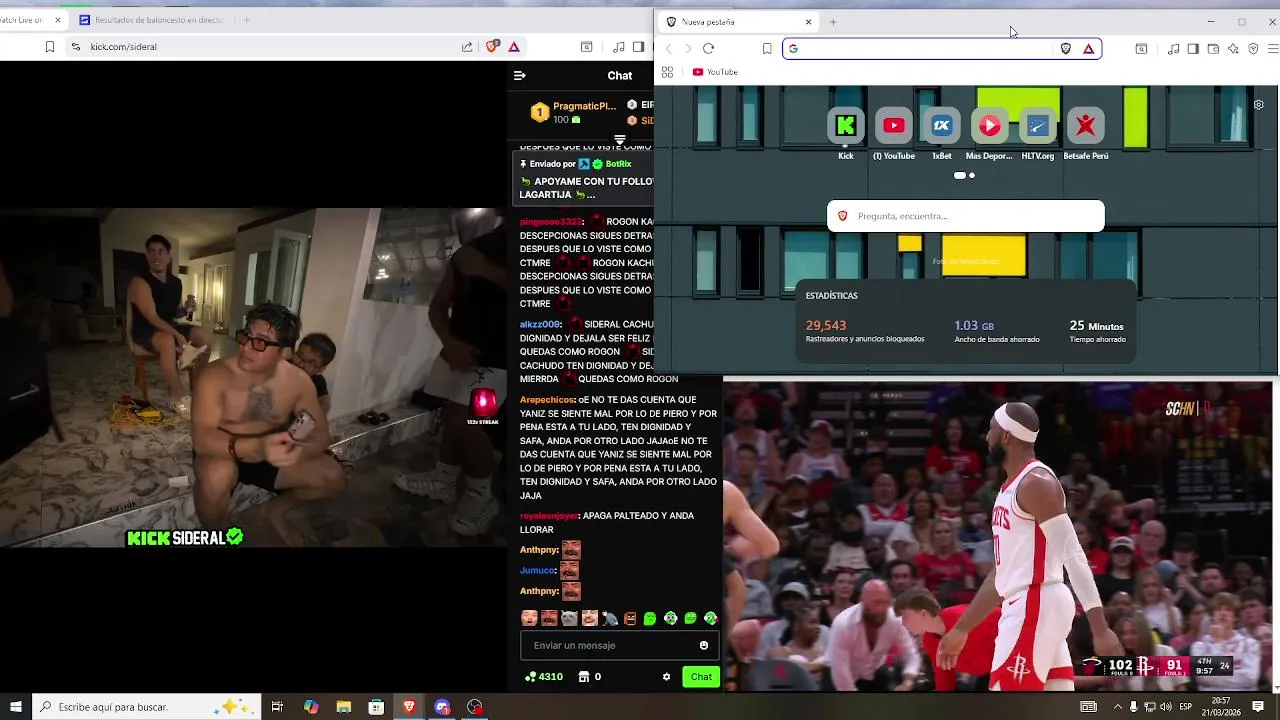Screen dimensions: 1280x720
Task: Open channel points 4310 balance
Action: [x=544, y=677]
